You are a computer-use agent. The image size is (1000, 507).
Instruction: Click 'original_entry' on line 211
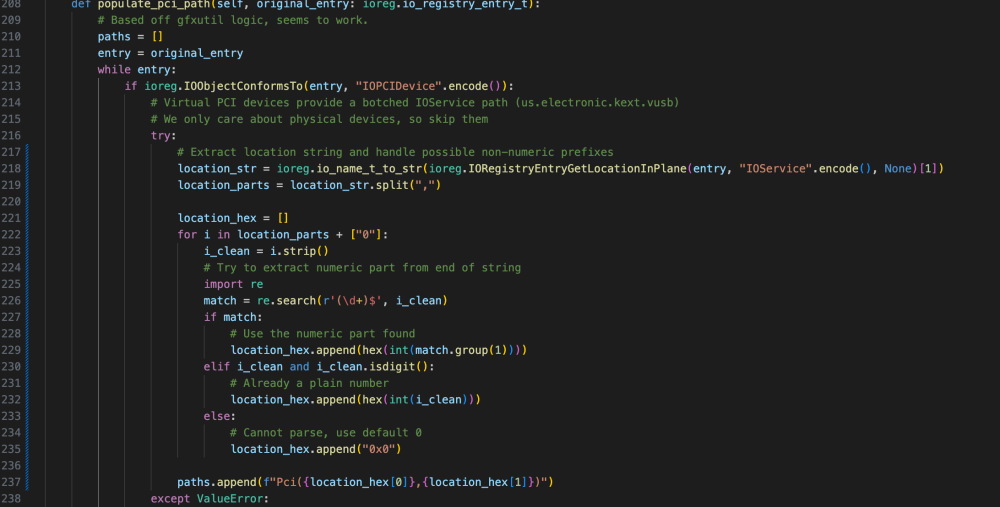tap(196, 53)
